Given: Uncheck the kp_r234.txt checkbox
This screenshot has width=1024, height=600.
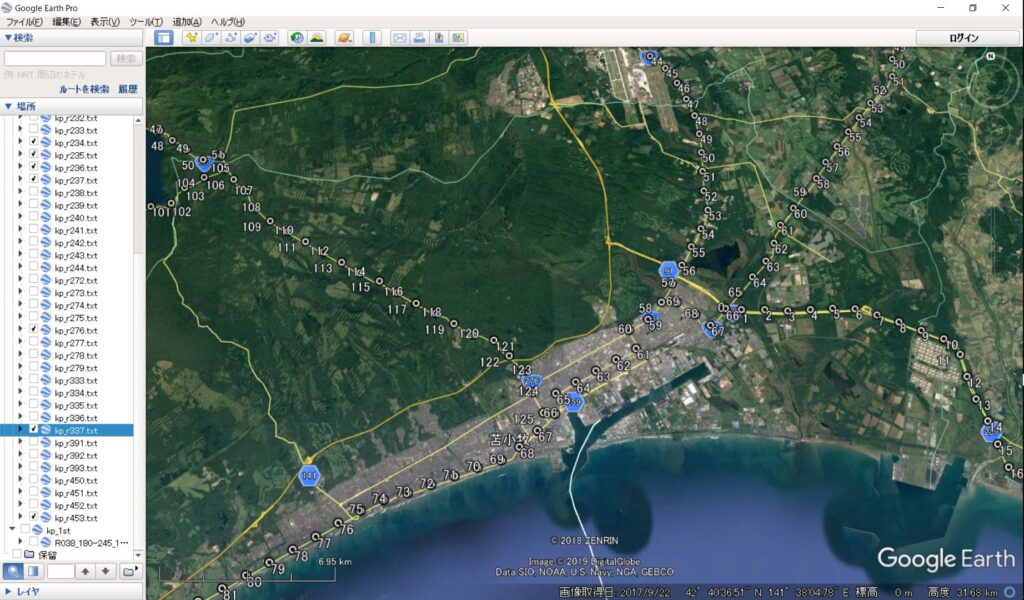Looking at the screenshot, I should pos(34,143).
